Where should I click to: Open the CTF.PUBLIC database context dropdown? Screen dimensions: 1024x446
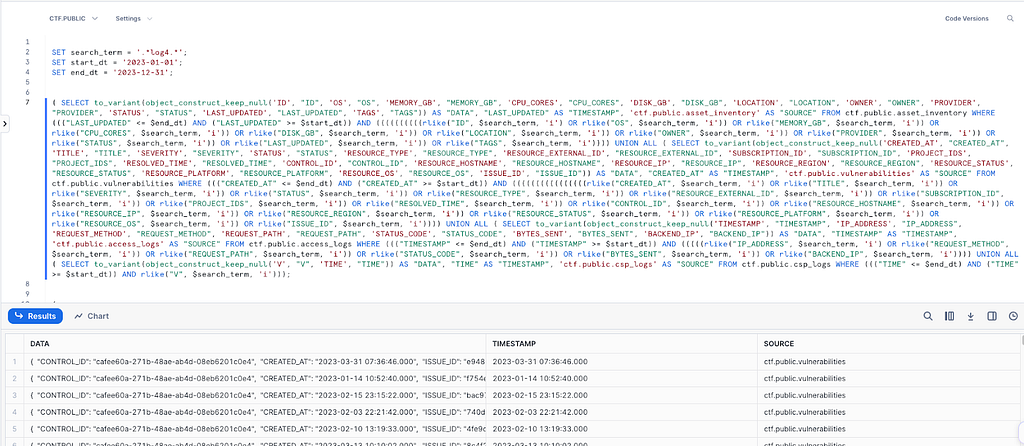[73, 19]
